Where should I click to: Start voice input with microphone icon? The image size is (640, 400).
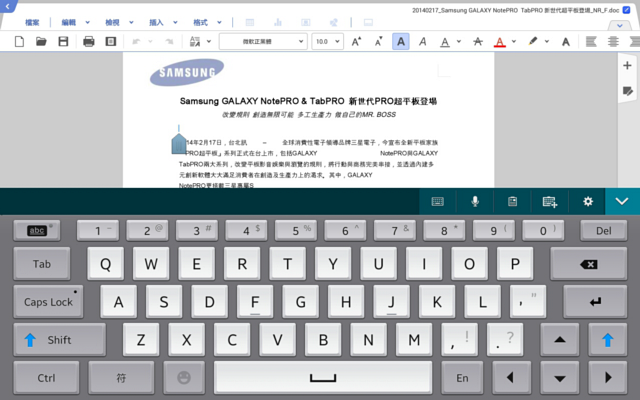pyautogui.click(x=475, y=201)
